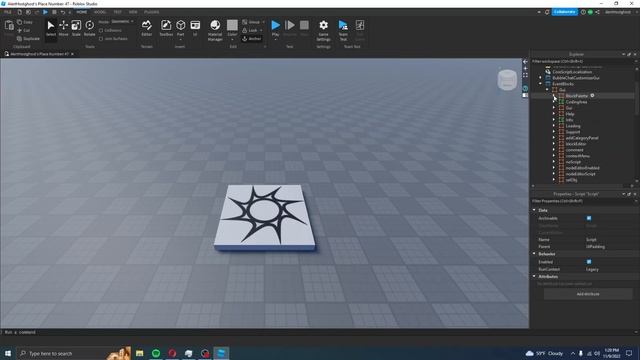Expand the CodingArea tree item

click(x=554, y=102)
